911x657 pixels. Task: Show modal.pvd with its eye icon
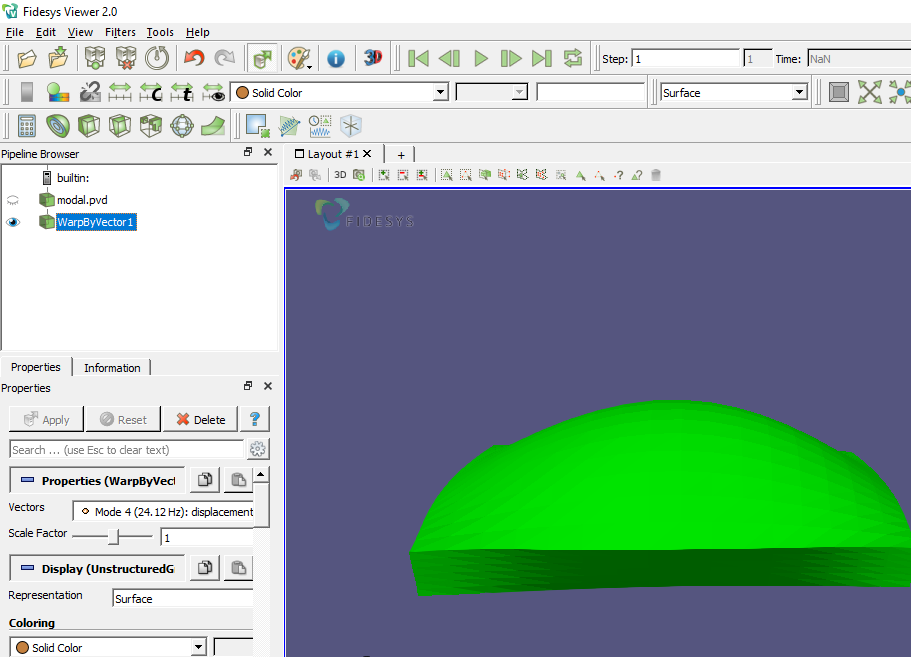[13, 200]
